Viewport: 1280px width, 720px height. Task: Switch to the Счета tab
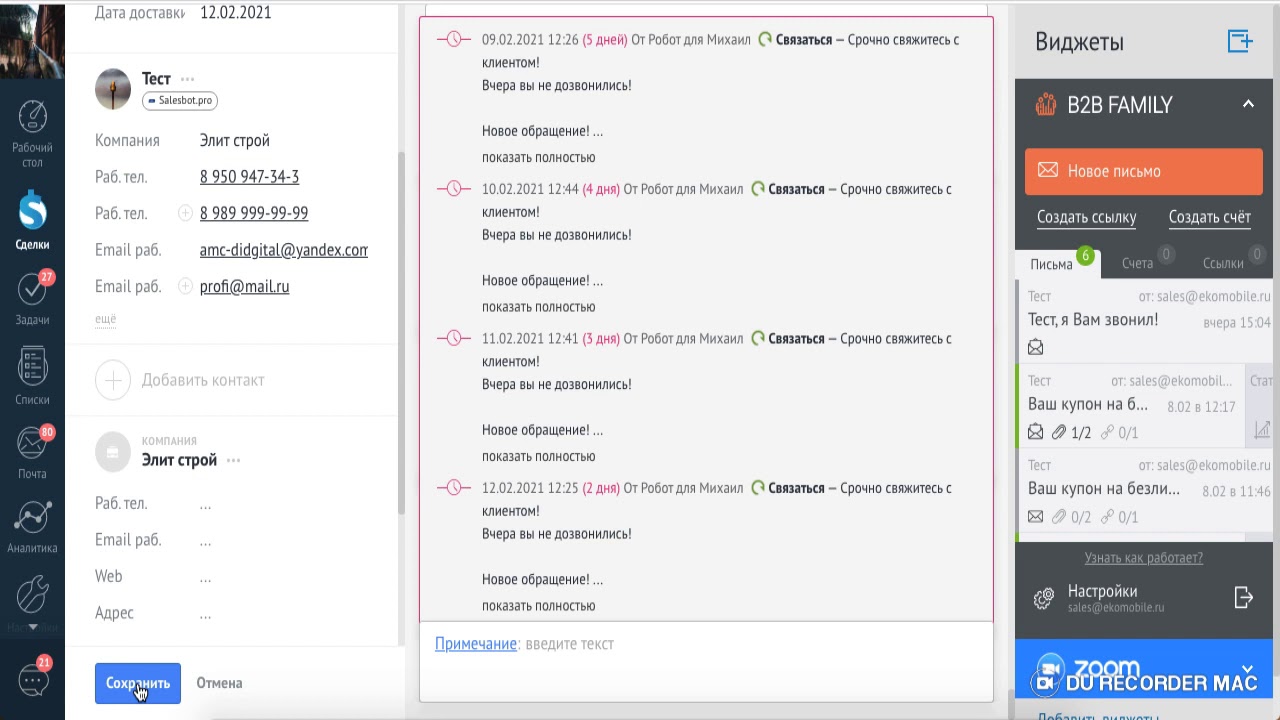pos(1137,263)
